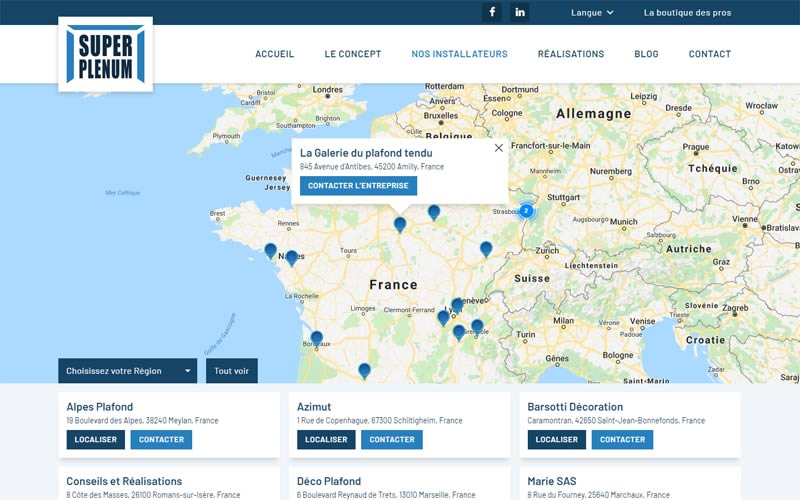Click the Super Plenum logo
Image resolution: width=800 pixels, height=500 pixels.
coord(106,54)
